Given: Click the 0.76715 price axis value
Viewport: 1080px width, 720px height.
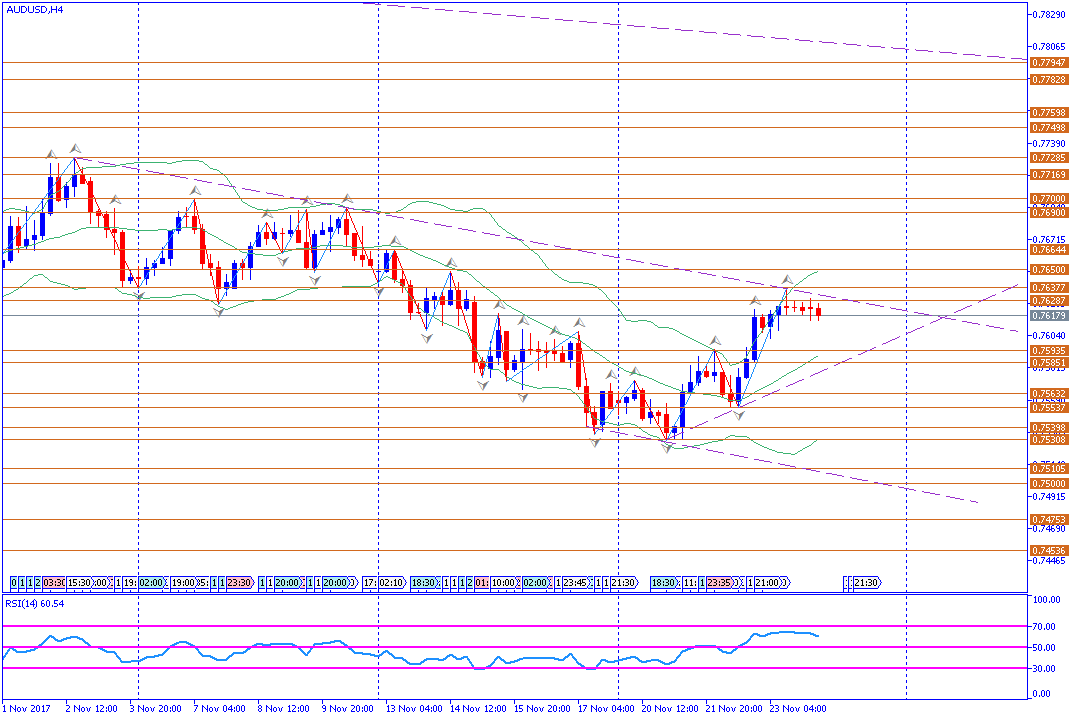Looking at the screenshot, I should pos(1050,238).
